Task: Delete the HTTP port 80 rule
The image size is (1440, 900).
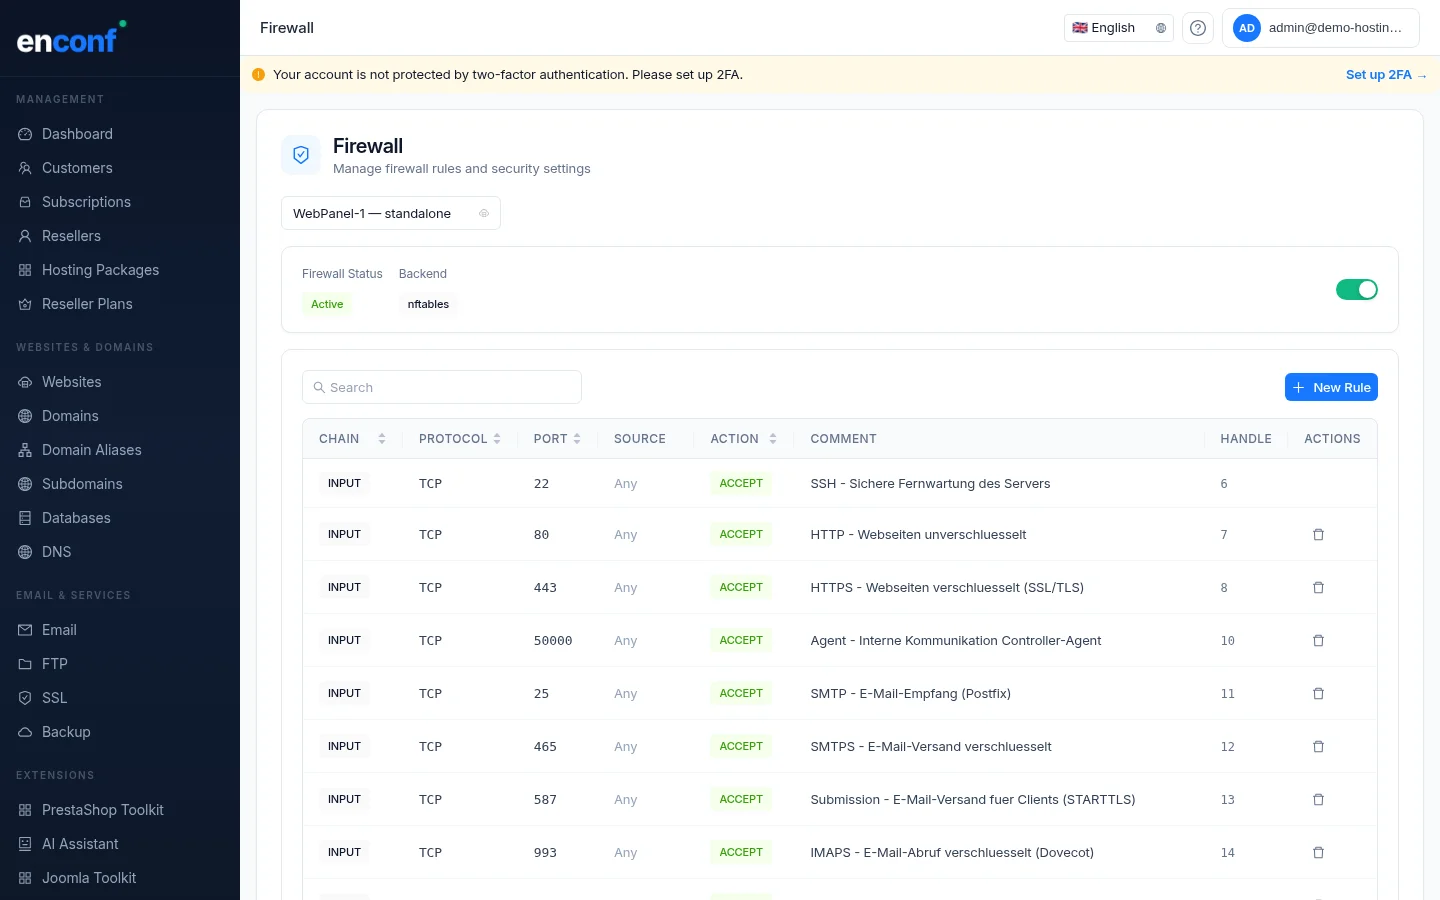Action: coord(1318,535)
